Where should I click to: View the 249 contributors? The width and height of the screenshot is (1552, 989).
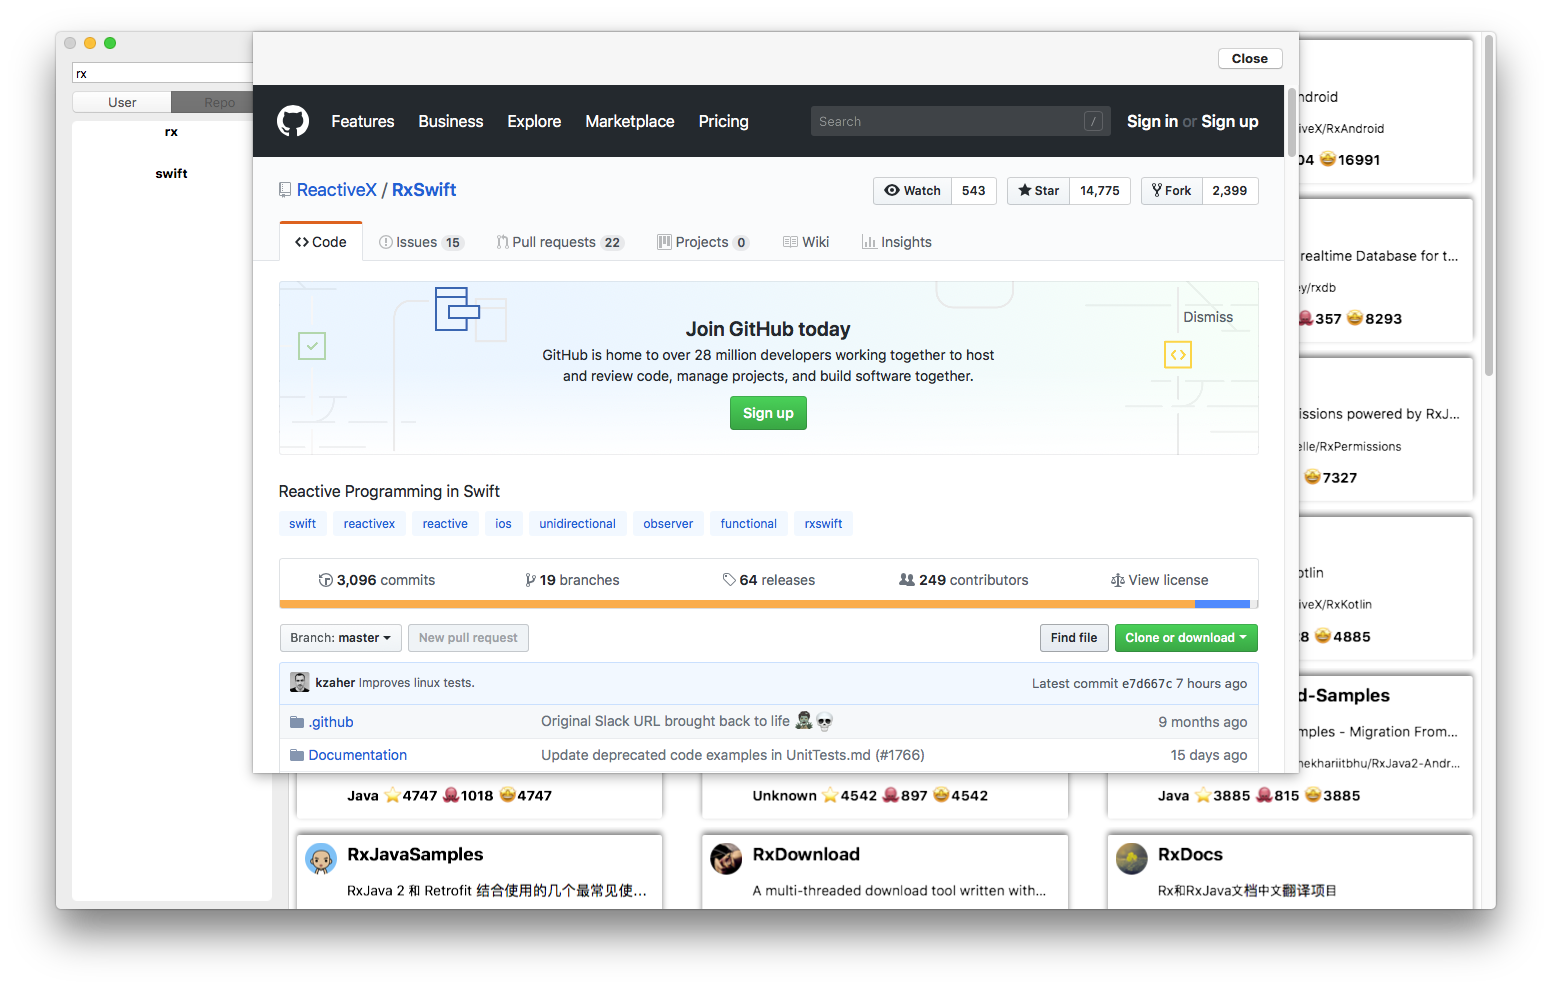point(964,580)
